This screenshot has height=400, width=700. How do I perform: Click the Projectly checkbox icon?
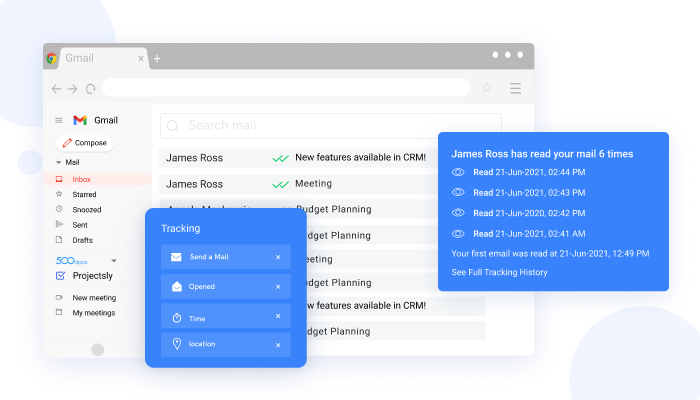pos(60,275)
